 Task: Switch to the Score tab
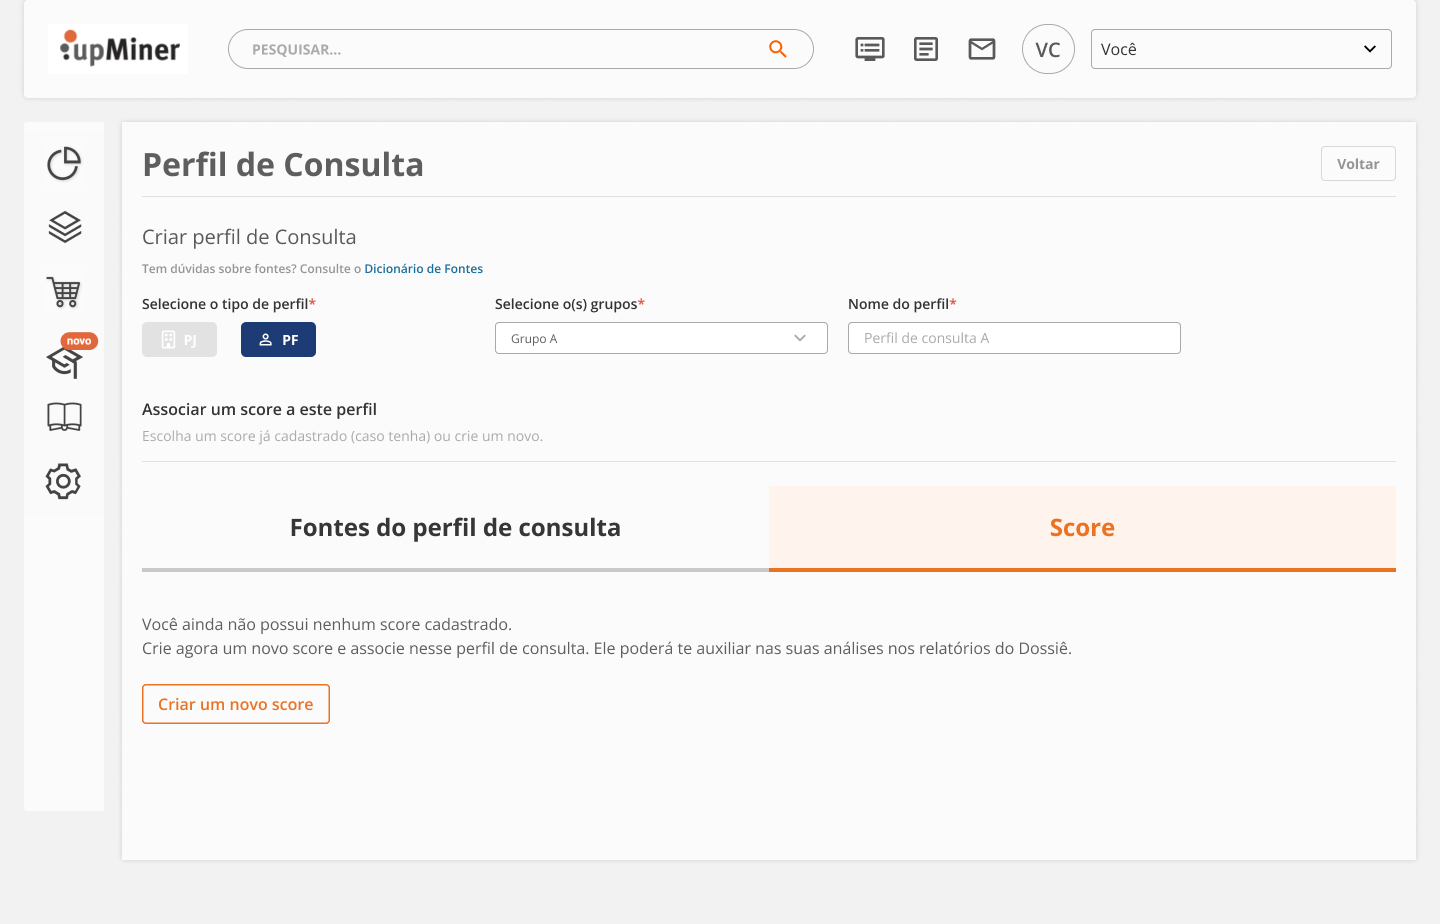(1082, 528)
